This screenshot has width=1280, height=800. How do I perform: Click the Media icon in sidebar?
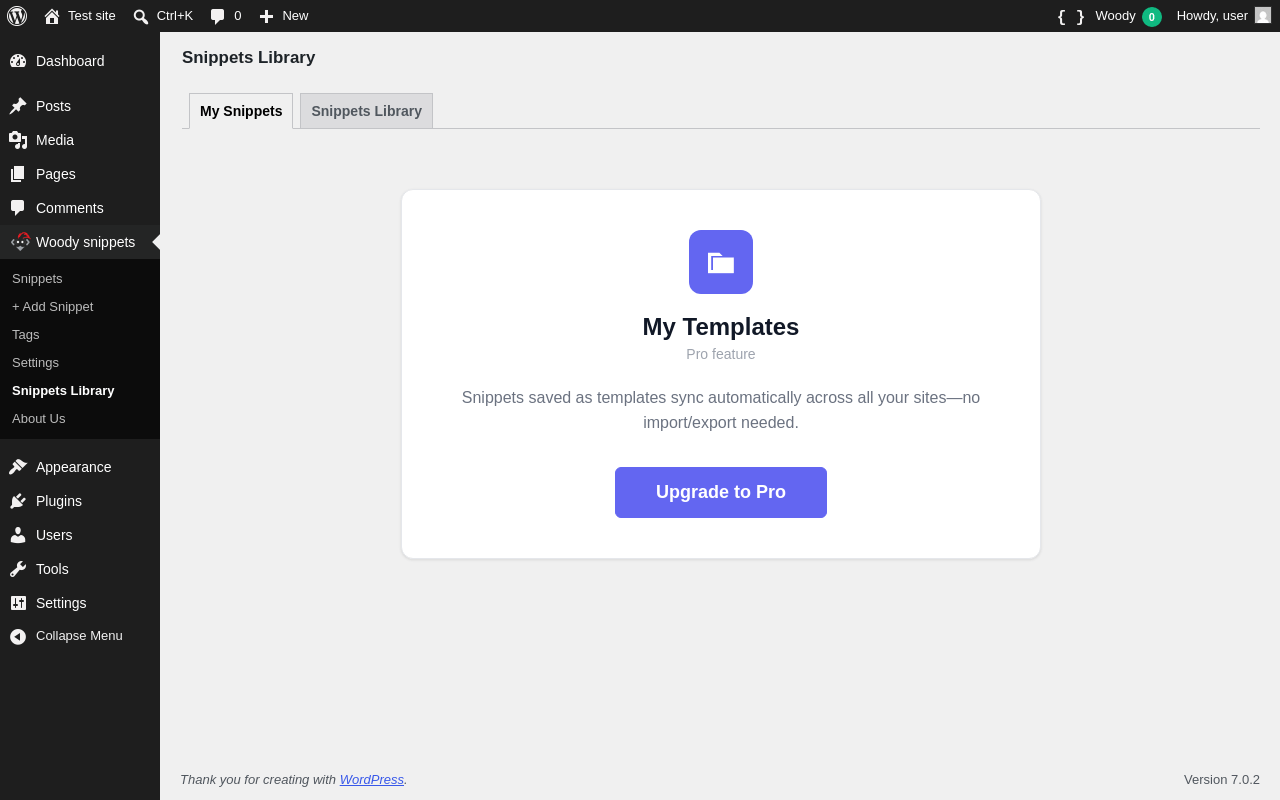(18, 140)
